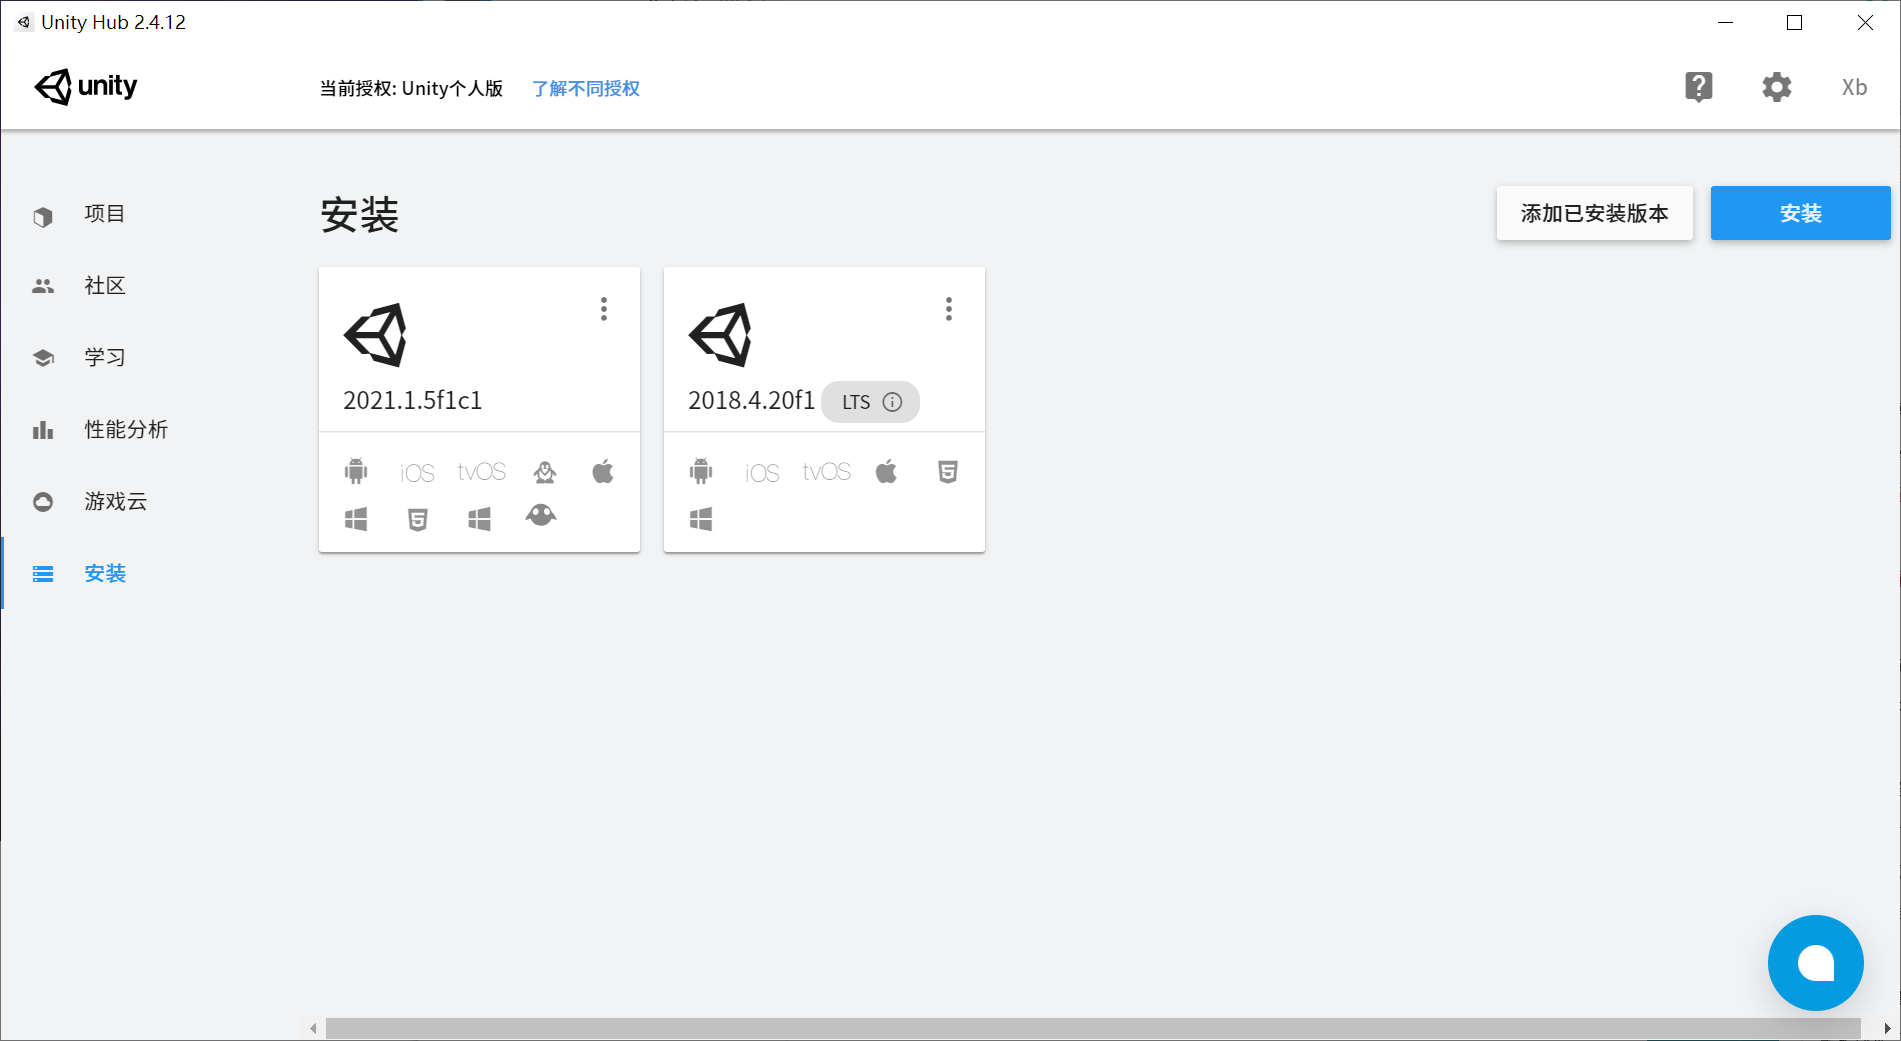Screen dimensions: 1901x1041
Task: Click the help question mark icon
Action: click(x=1699, y=87)
